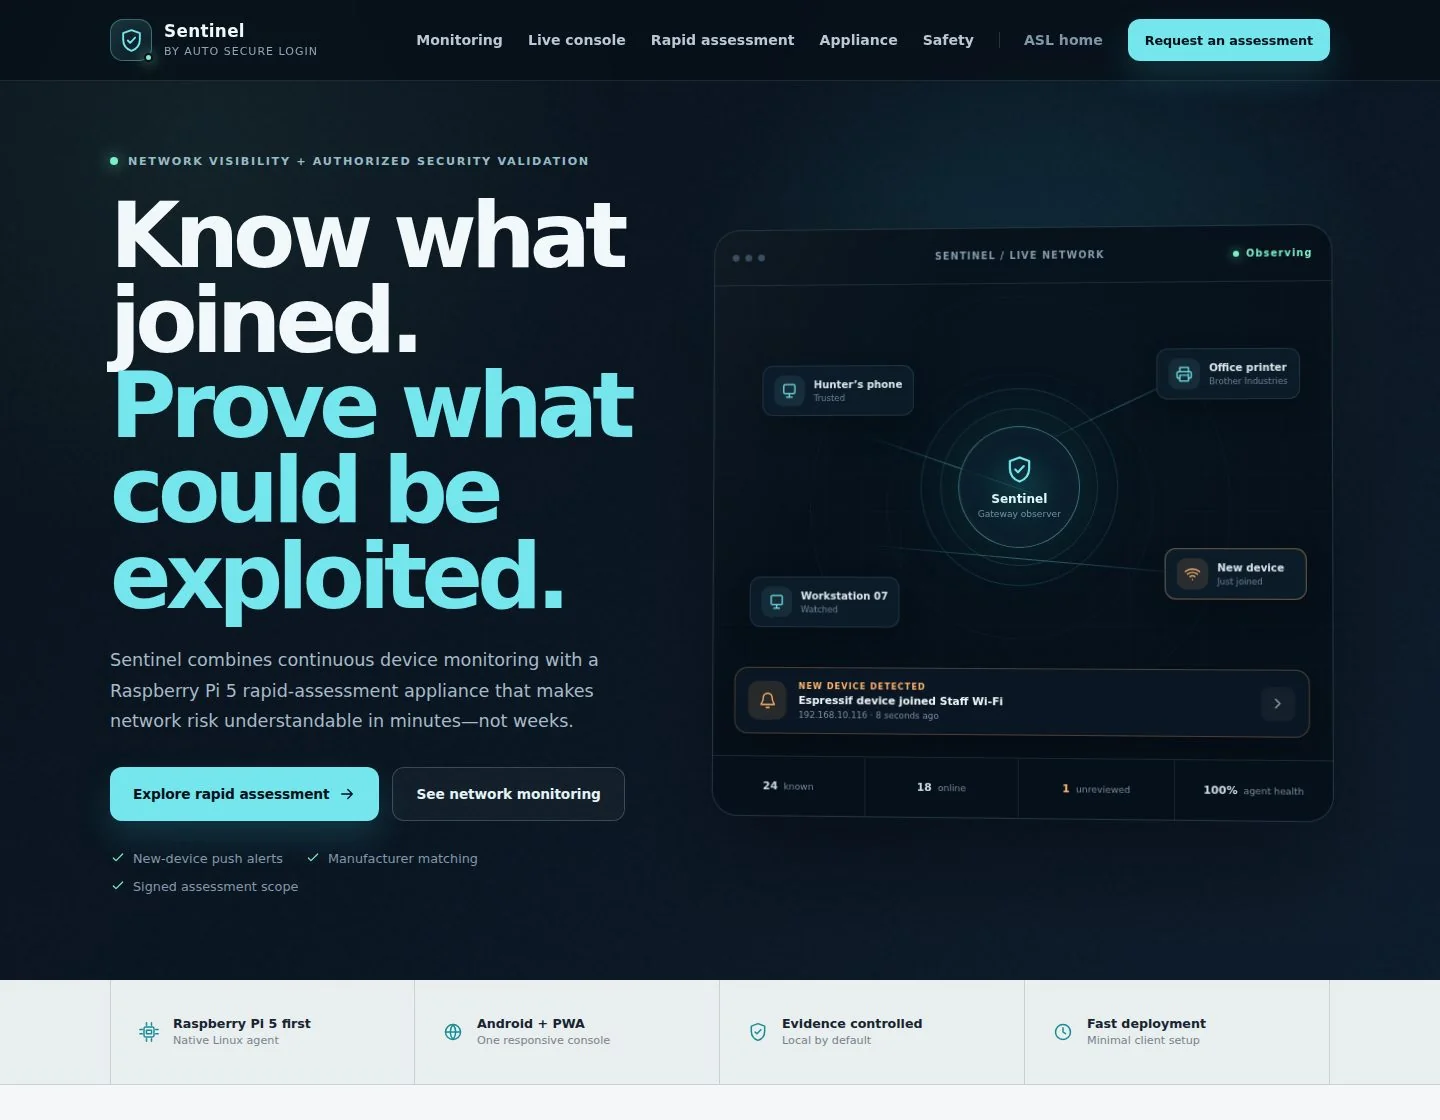Image resolution: width=1440 pixels, height=1120 pixels.
Task: Click the shield icon beside Evidence controlled
Action: tap(758, 1032)
